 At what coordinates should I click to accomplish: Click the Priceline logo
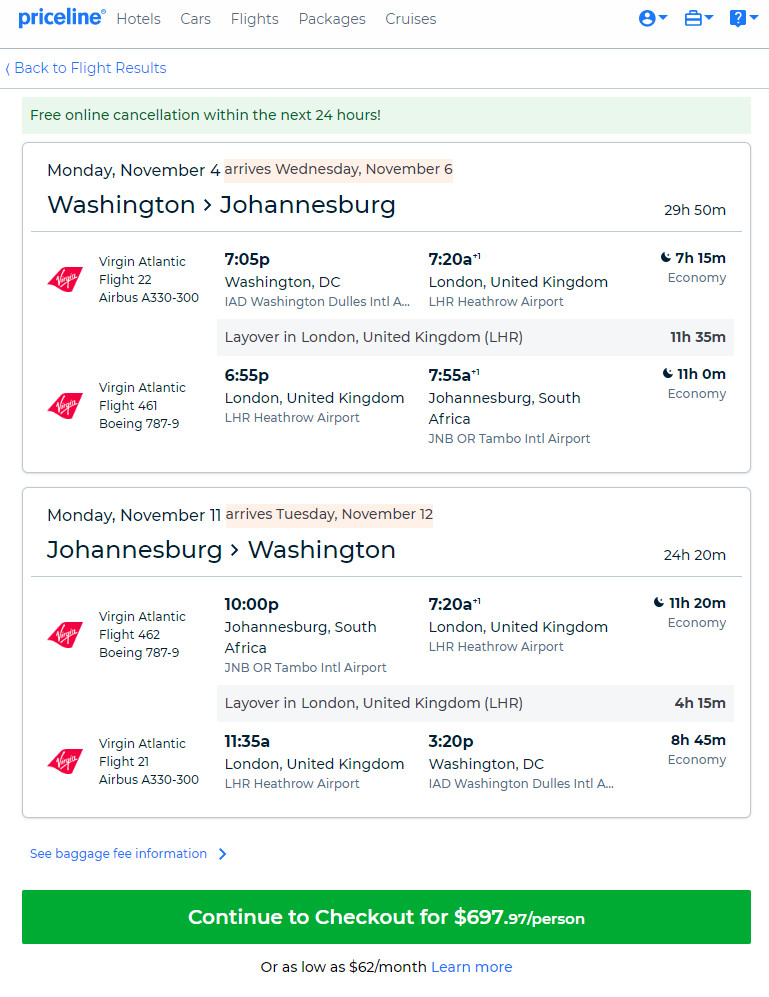tap(62, 18)
